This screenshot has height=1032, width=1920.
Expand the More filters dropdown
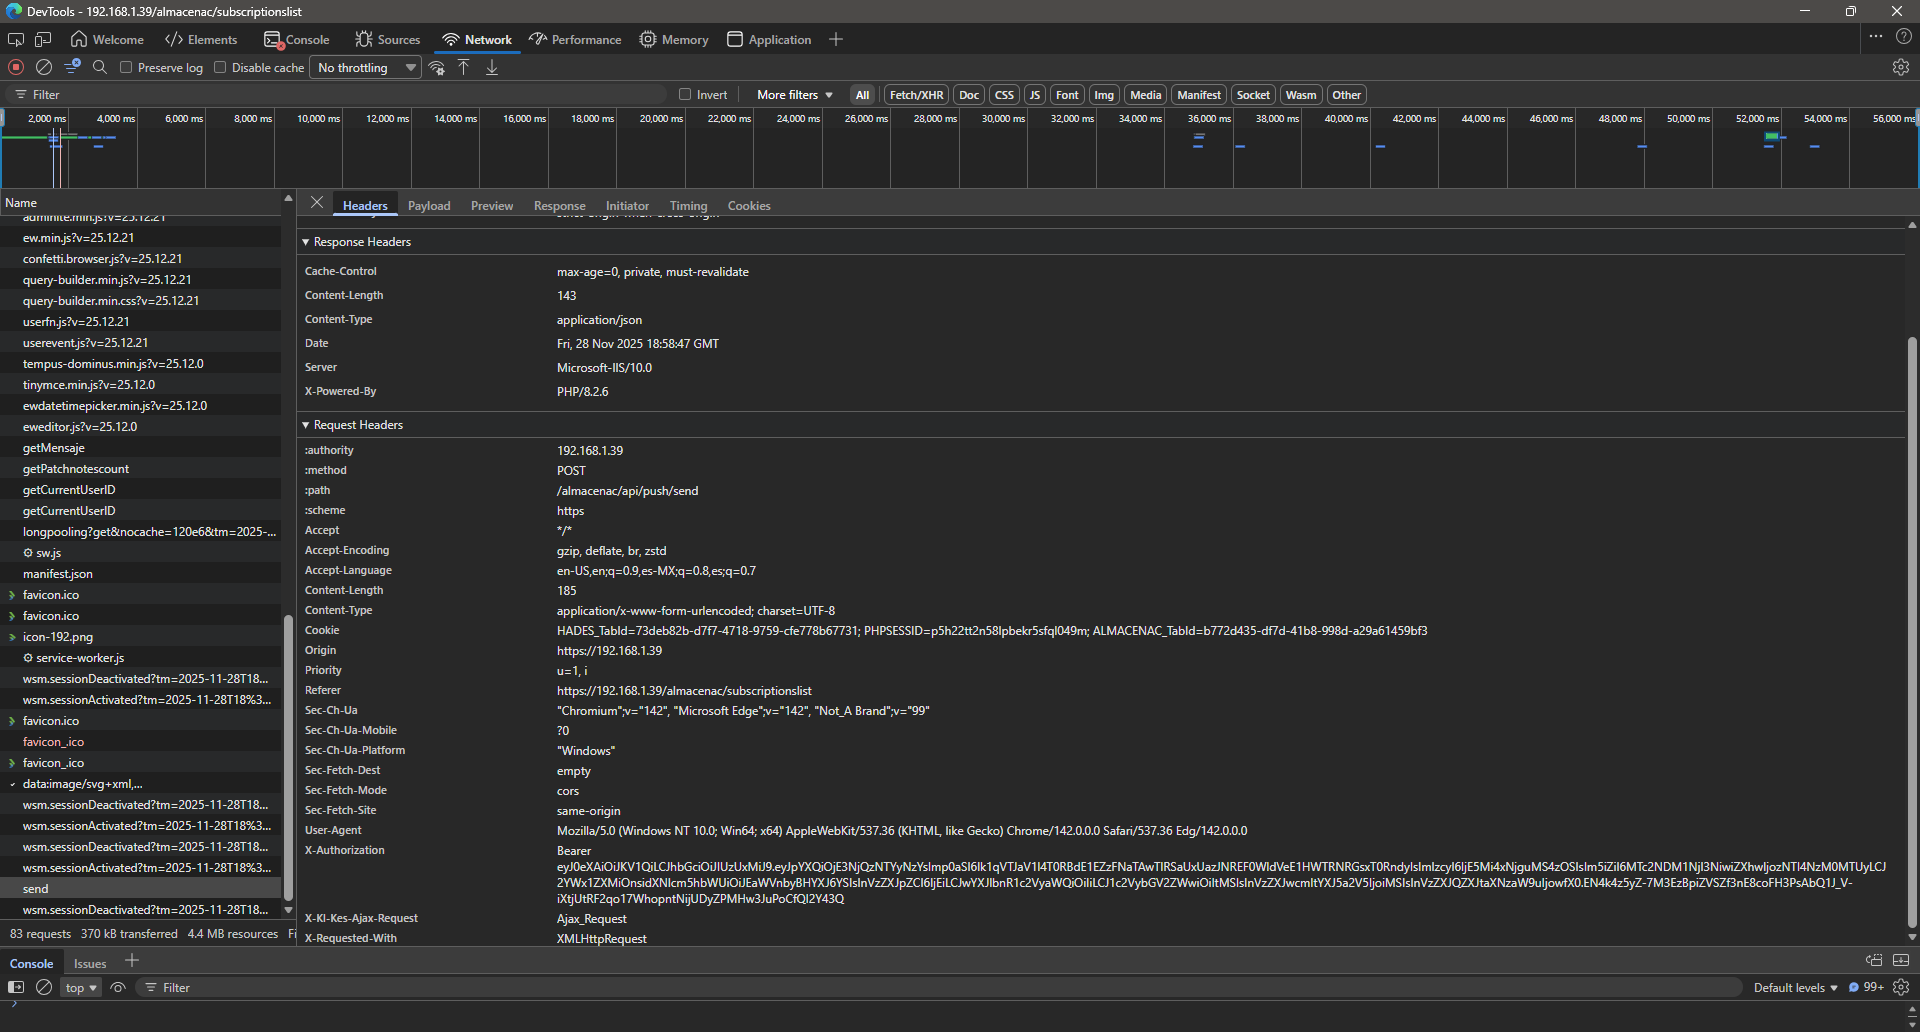[794, 94]
